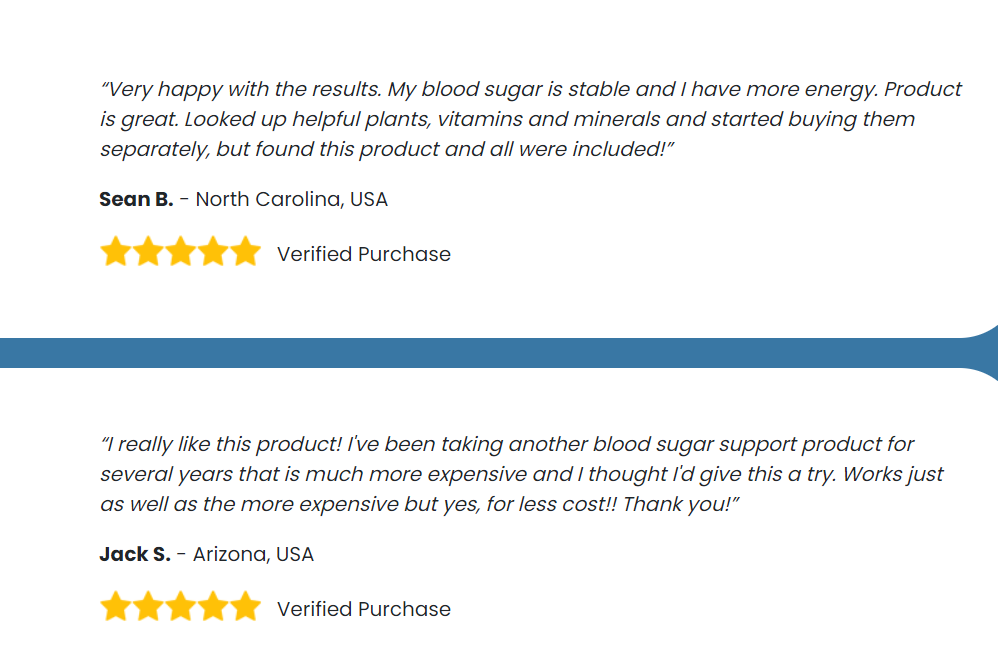Click fifth star in Jack S.'s rating
This screenshot has width=998, height=672.
[x=246, y=606]
